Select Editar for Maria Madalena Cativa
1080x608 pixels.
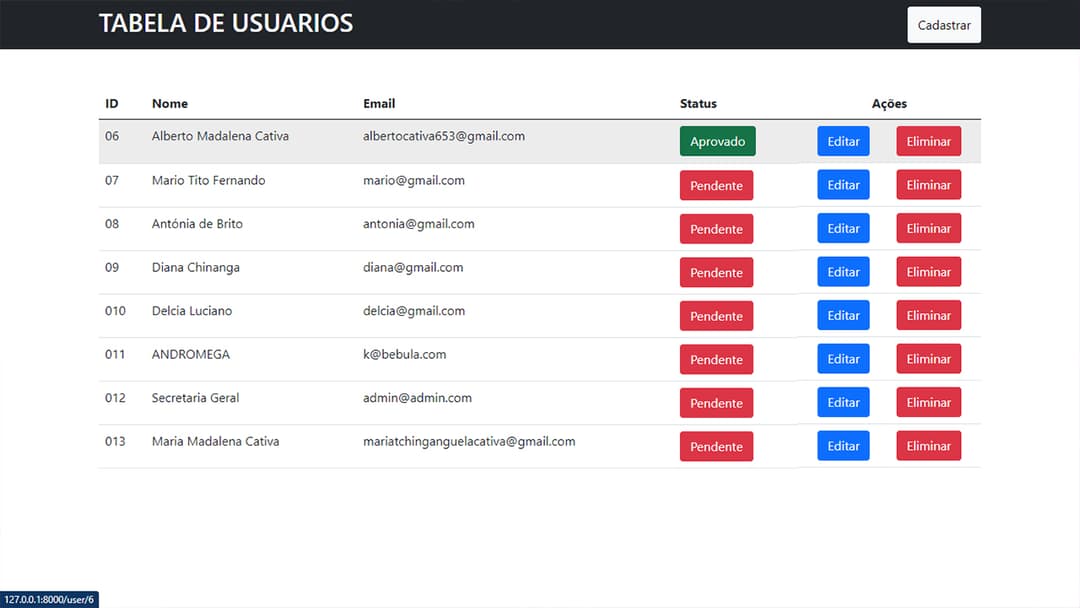pos(843,446)
